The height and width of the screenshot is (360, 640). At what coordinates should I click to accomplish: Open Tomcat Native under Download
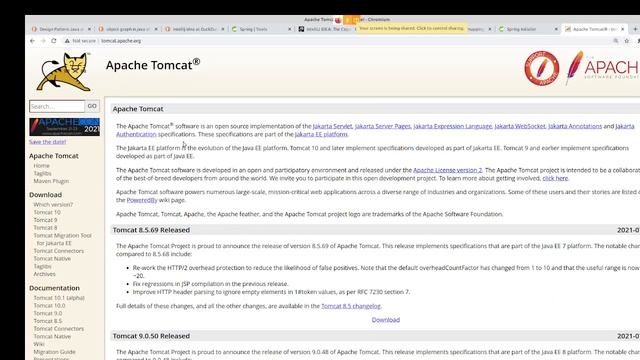[x=52, y=259]
